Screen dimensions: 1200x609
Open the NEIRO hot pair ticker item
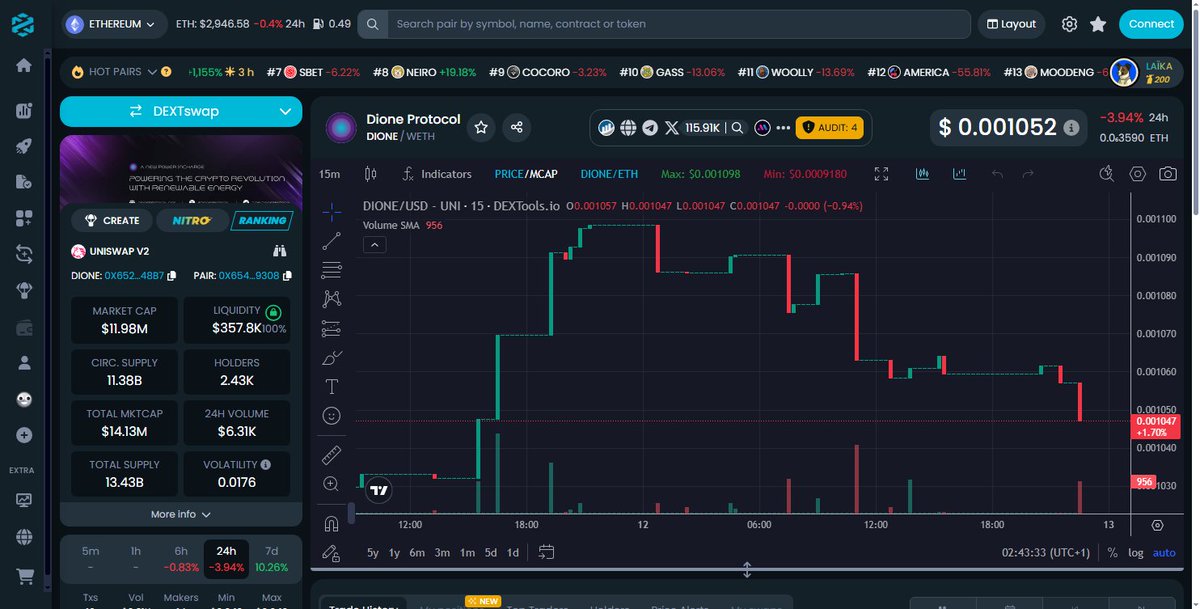coord(425,72)
